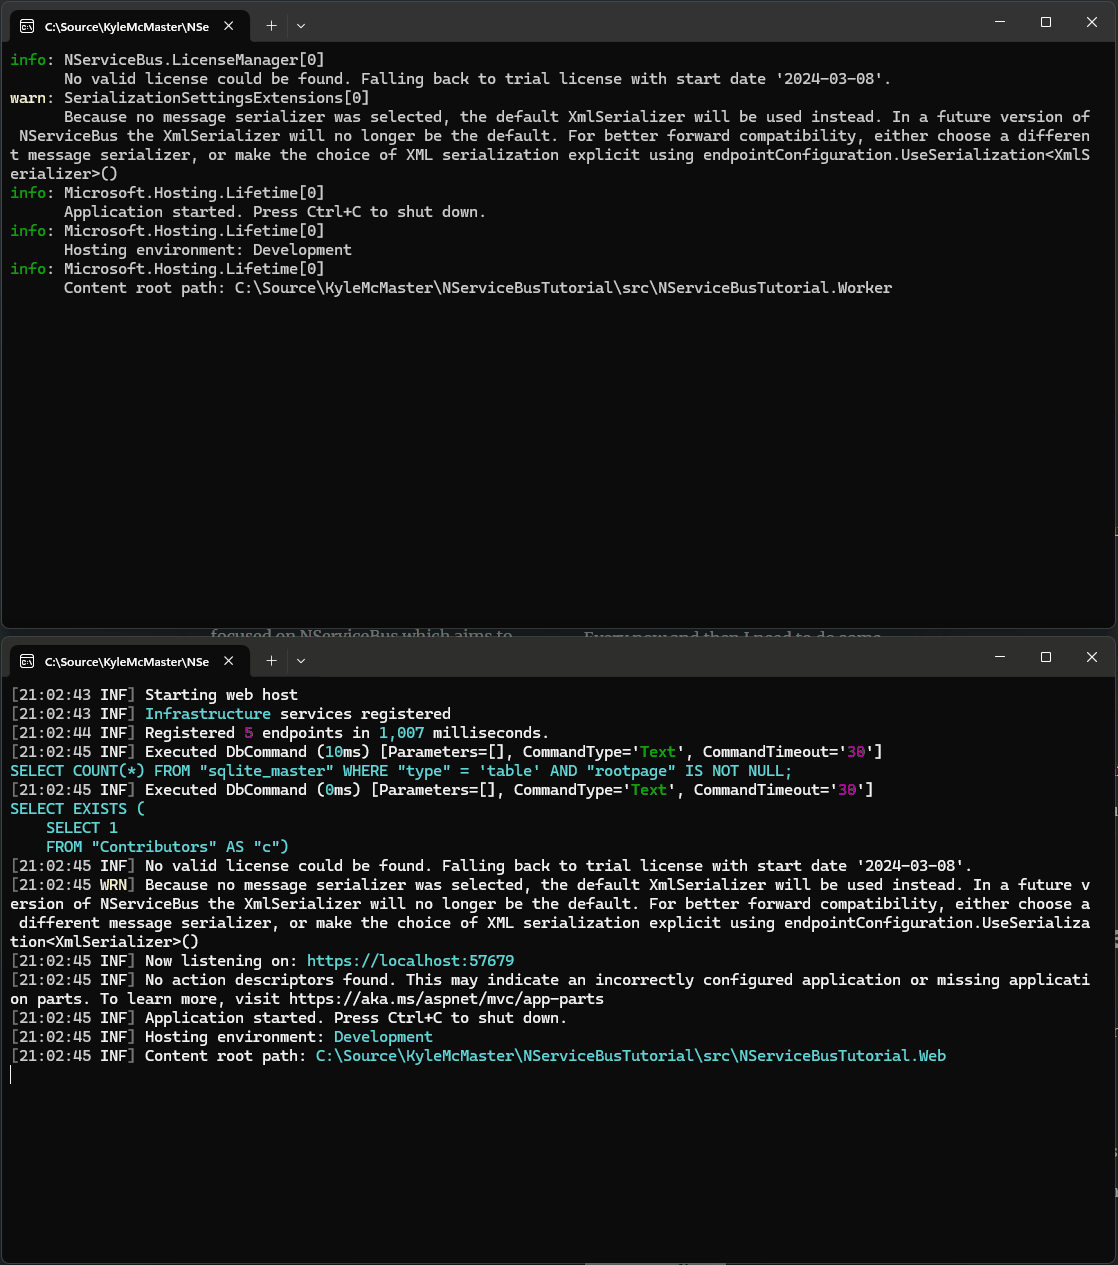This screenshot has width=1118, height=1265.
Task: Click the blinking cursor line in bottom terminal
Action: tap(11, 1075)
